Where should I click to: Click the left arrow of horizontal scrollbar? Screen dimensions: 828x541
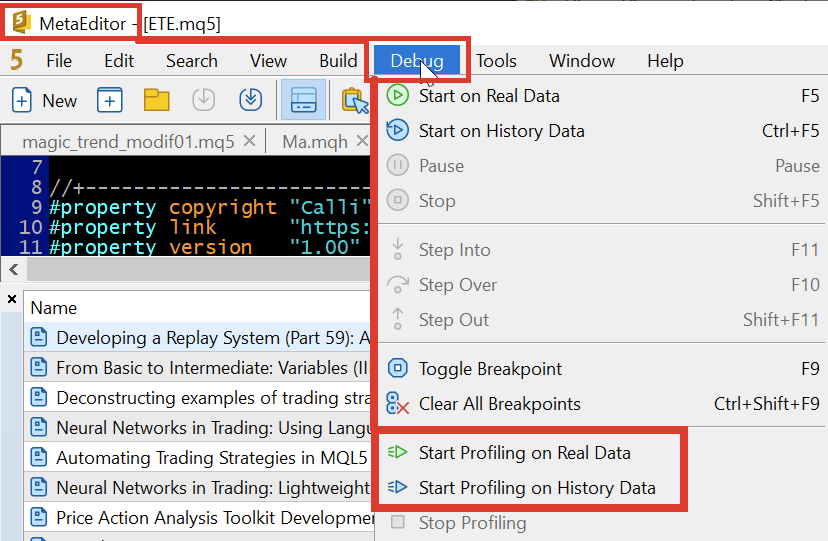click(14, 269)
